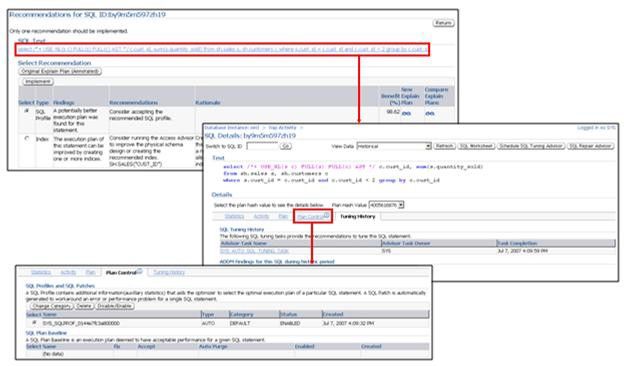
Task: Click the Disable/Enable button
Action: tap(115, 306)
